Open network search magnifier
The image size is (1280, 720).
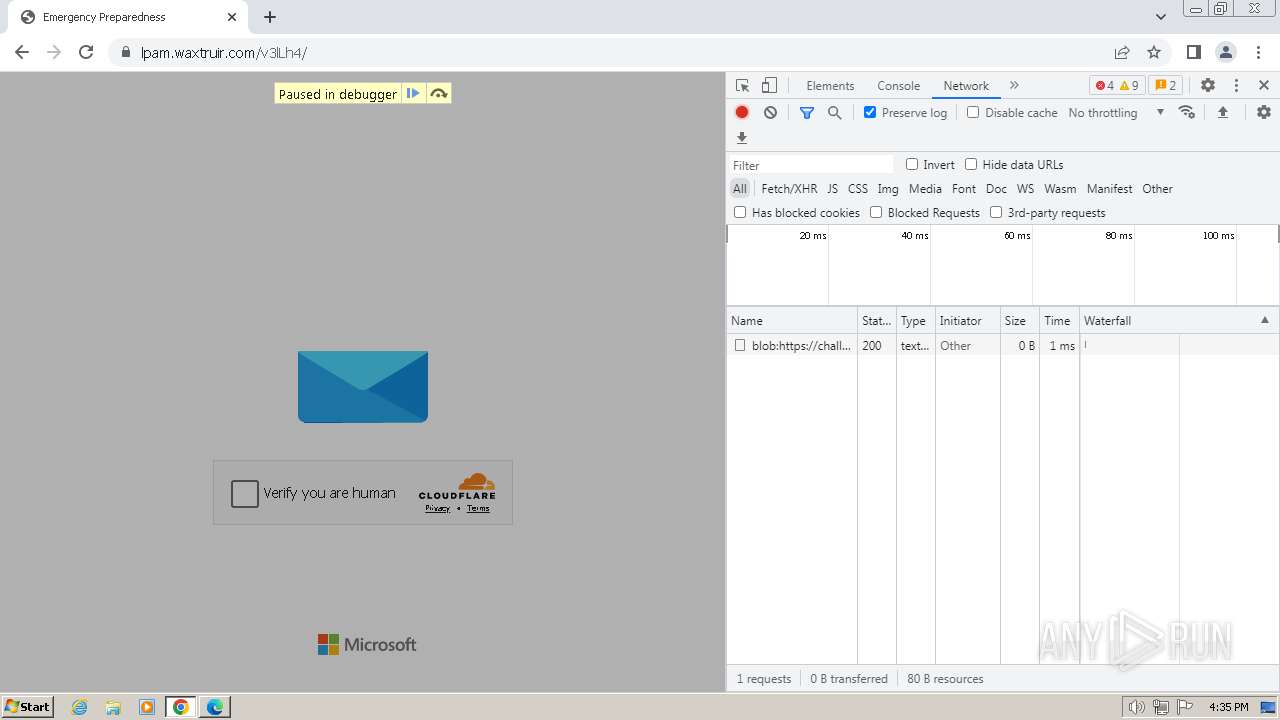(x=835, y=113)
